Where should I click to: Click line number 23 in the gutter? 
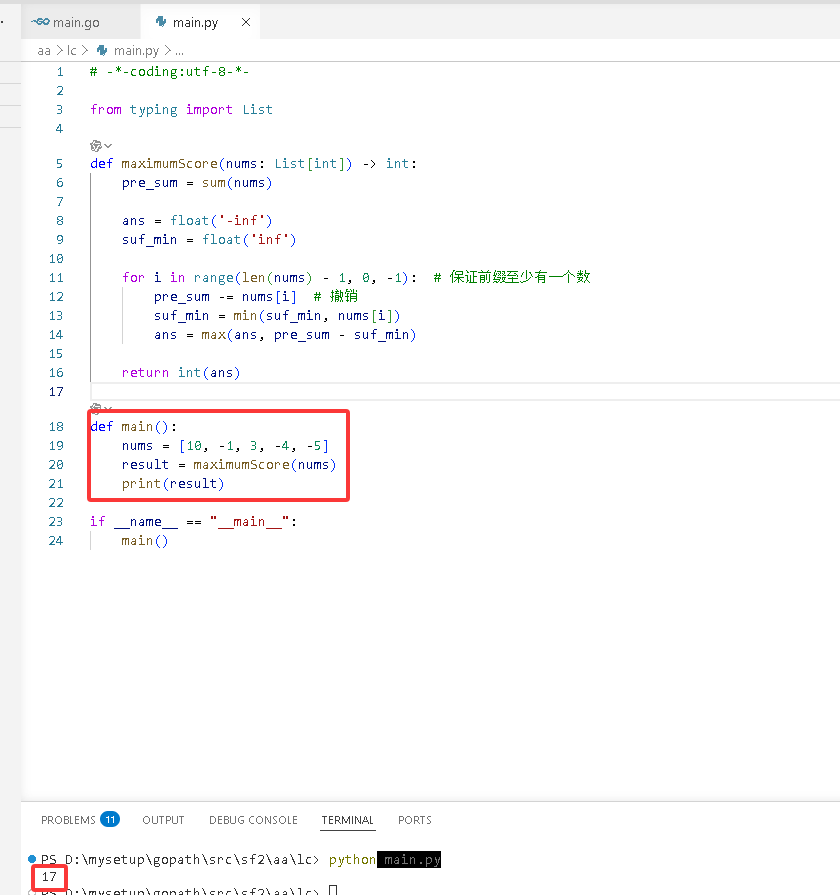click(56, 522)
